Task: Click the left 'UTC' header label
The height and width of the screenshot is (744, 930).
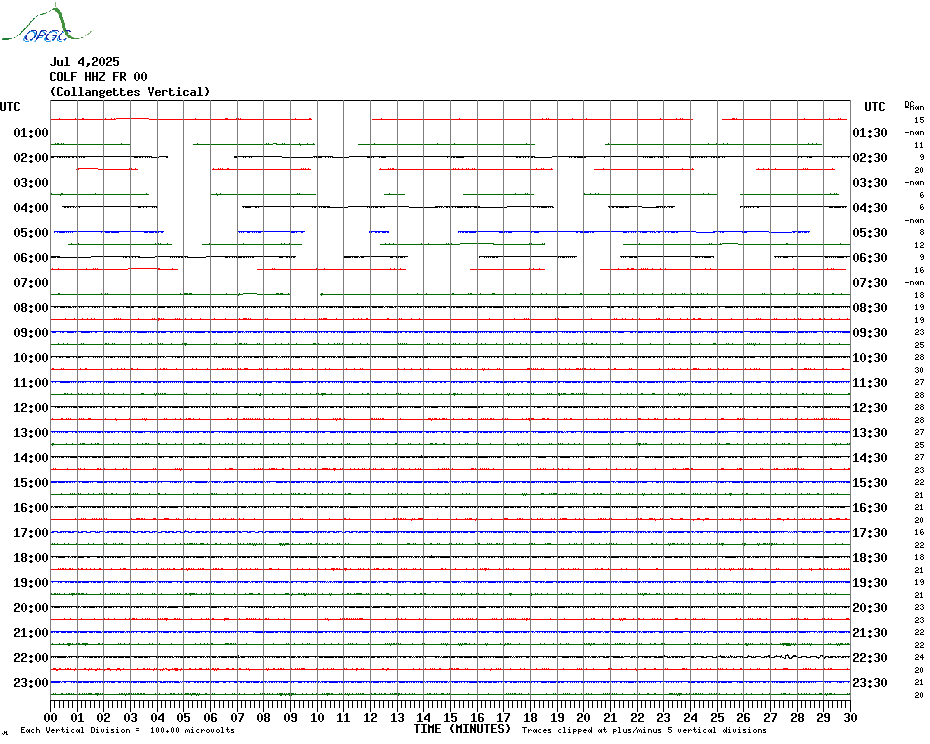Action: click(x=10, y=107)
